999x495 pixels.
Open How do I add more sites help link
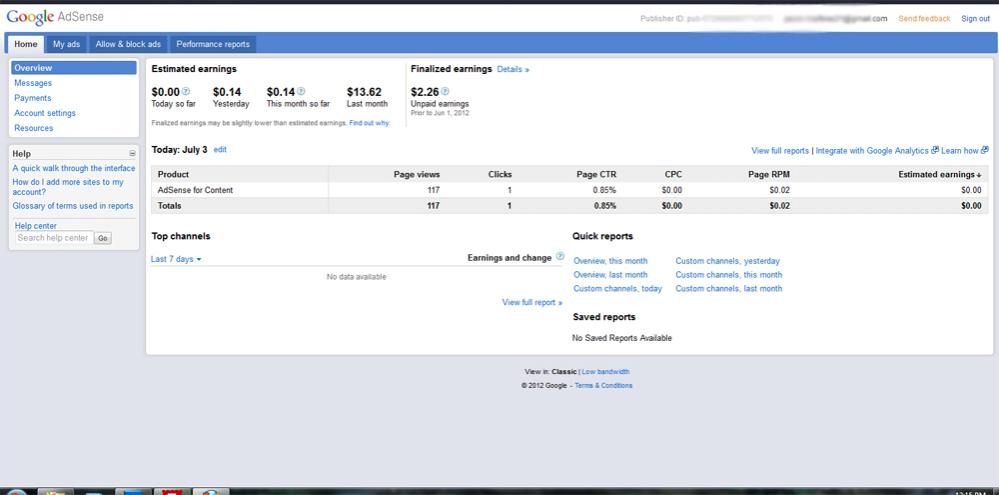68,187
